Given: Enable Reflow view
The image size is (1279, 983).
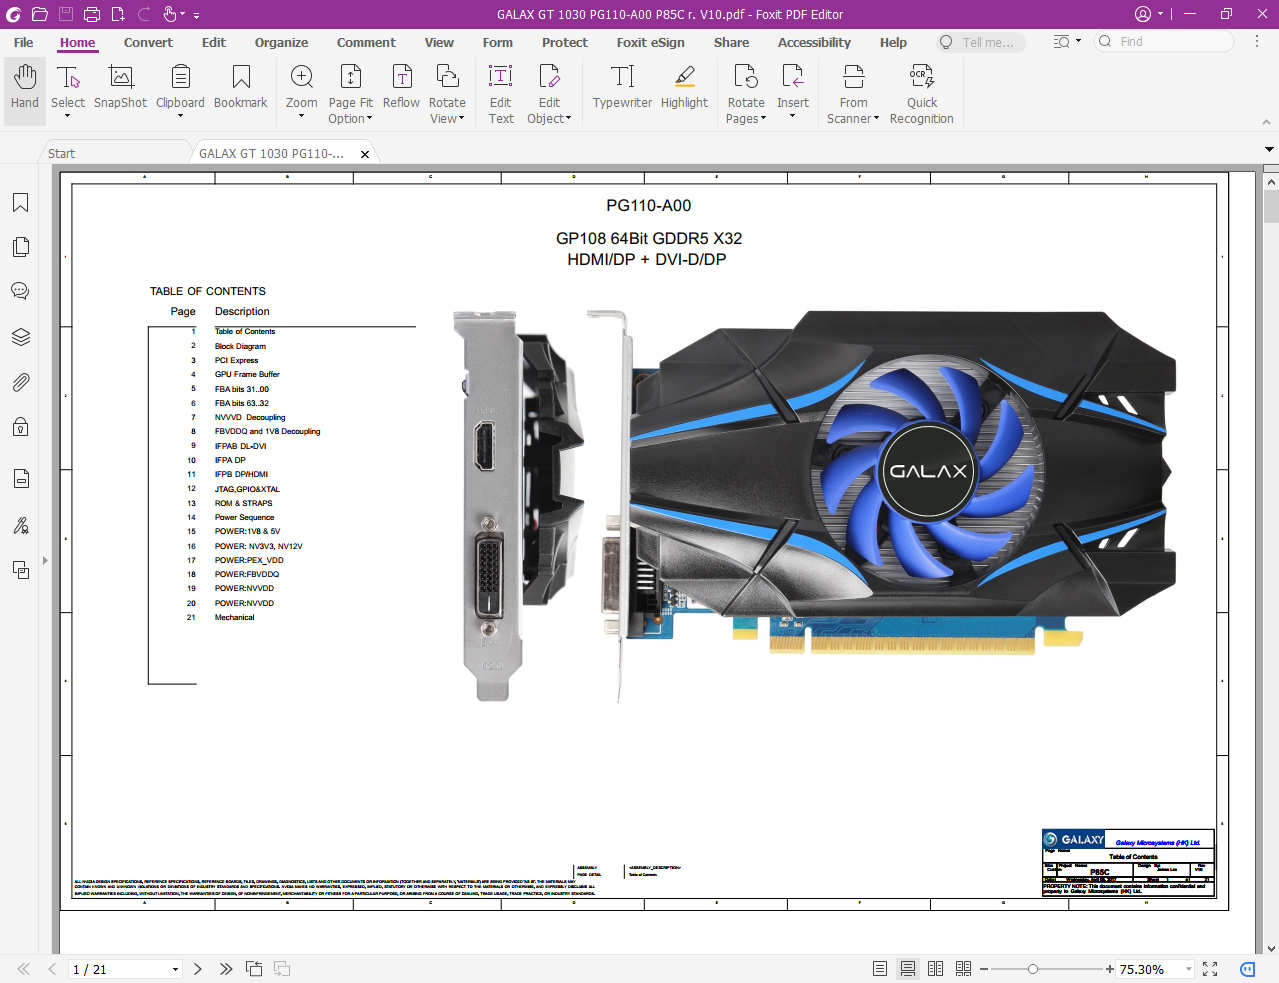Looking at the screenshot, I should (402, 88).
